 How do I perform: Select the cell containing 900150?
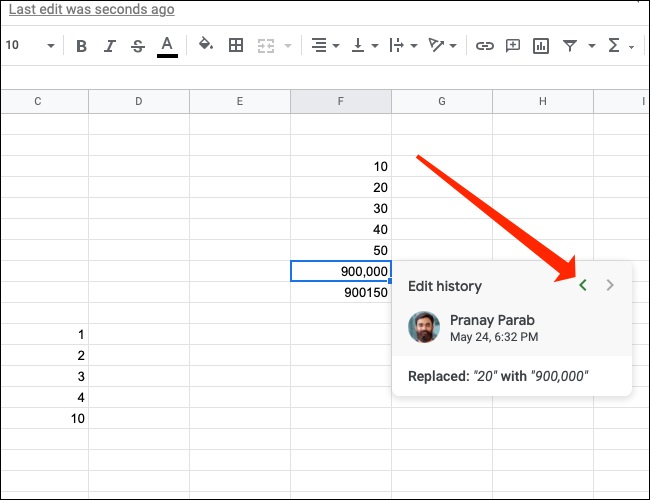(x=341, y=292)
